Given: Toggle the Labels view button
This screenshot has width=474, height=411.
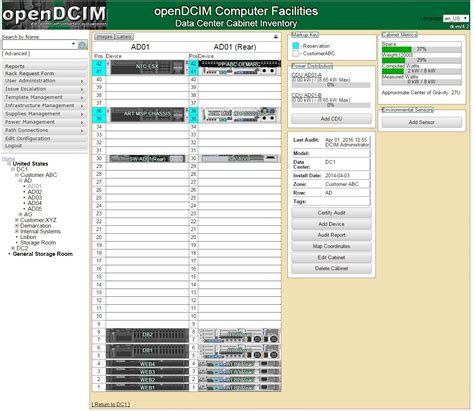Looking at the screenshot, I should tap(124, 37).
